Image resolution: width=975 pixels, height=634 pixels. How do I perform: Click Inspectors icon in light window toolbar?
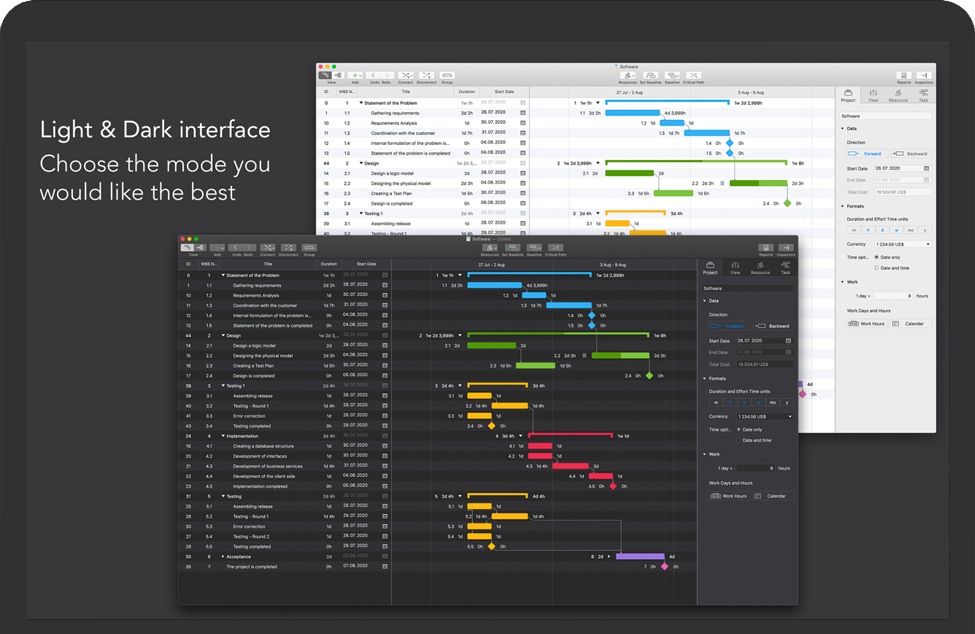tap(924, 75)
